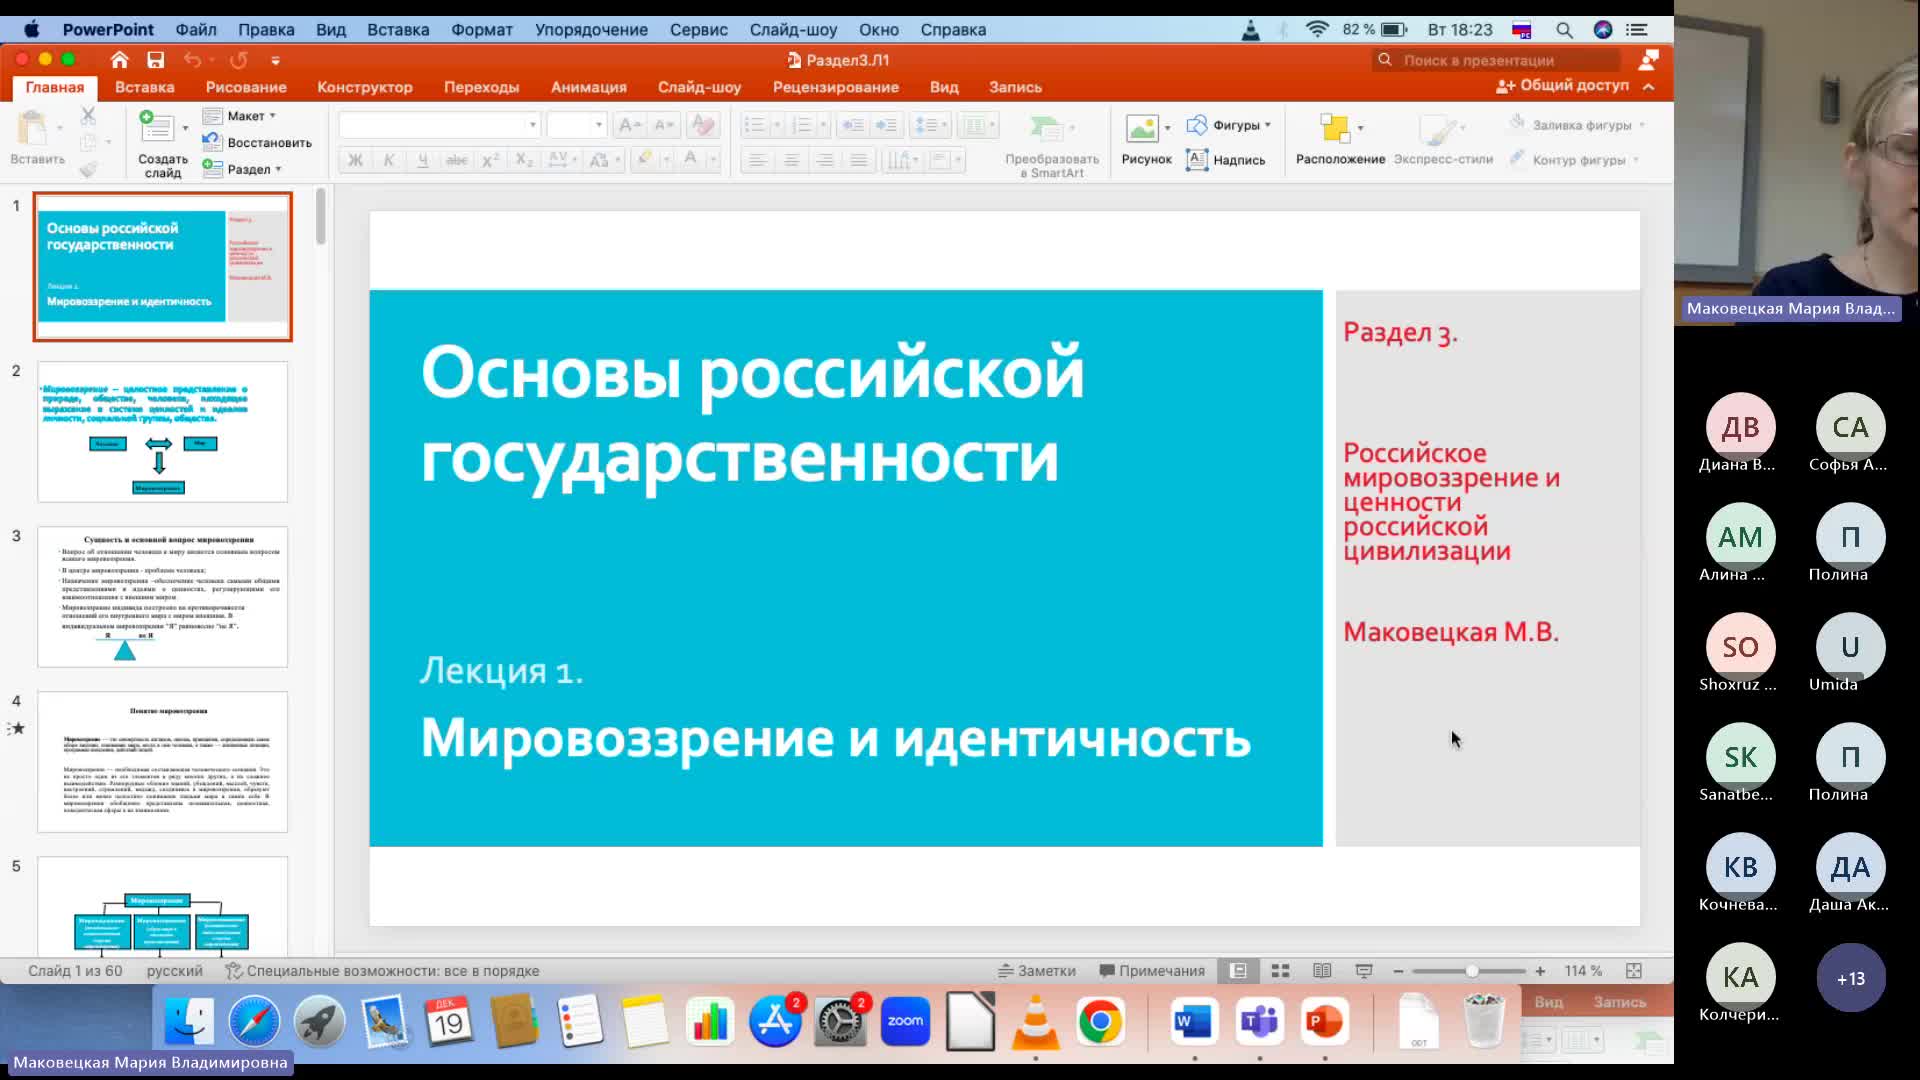The image size is (1920, 1080).
Task: Click the Home icon in title bar
Action: [119, 59]
